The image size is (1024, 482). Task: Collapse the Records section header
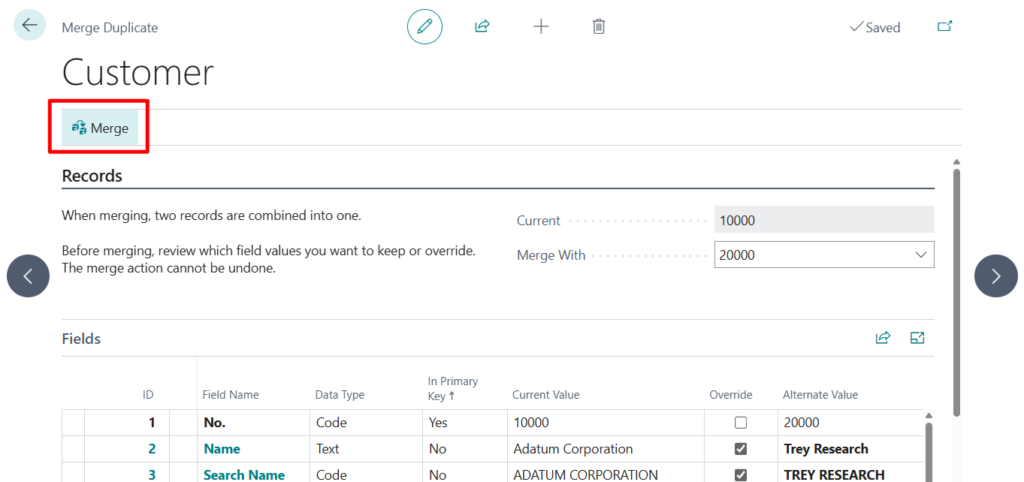click(92, 176)
